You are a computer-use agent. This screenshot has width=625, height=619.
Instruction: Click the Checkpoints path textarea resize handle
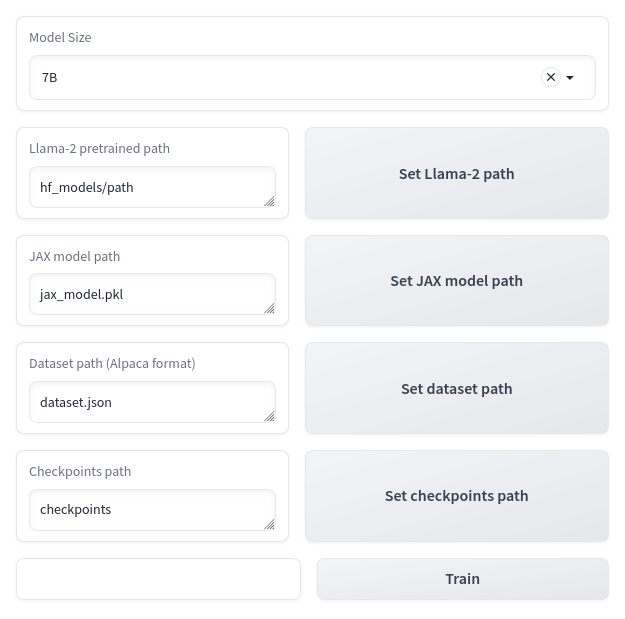pyautogui.click(x=269, y=524)
